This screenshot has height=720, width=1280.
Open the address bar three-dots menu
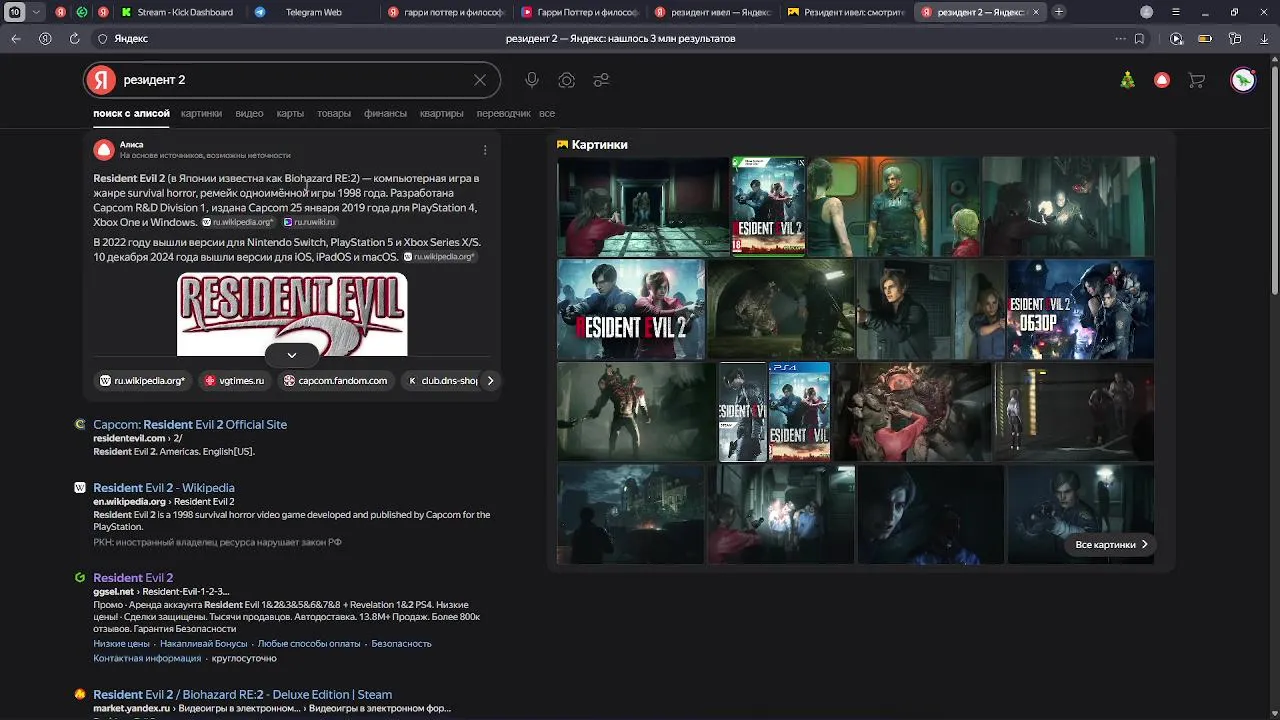coord(1120,38)
